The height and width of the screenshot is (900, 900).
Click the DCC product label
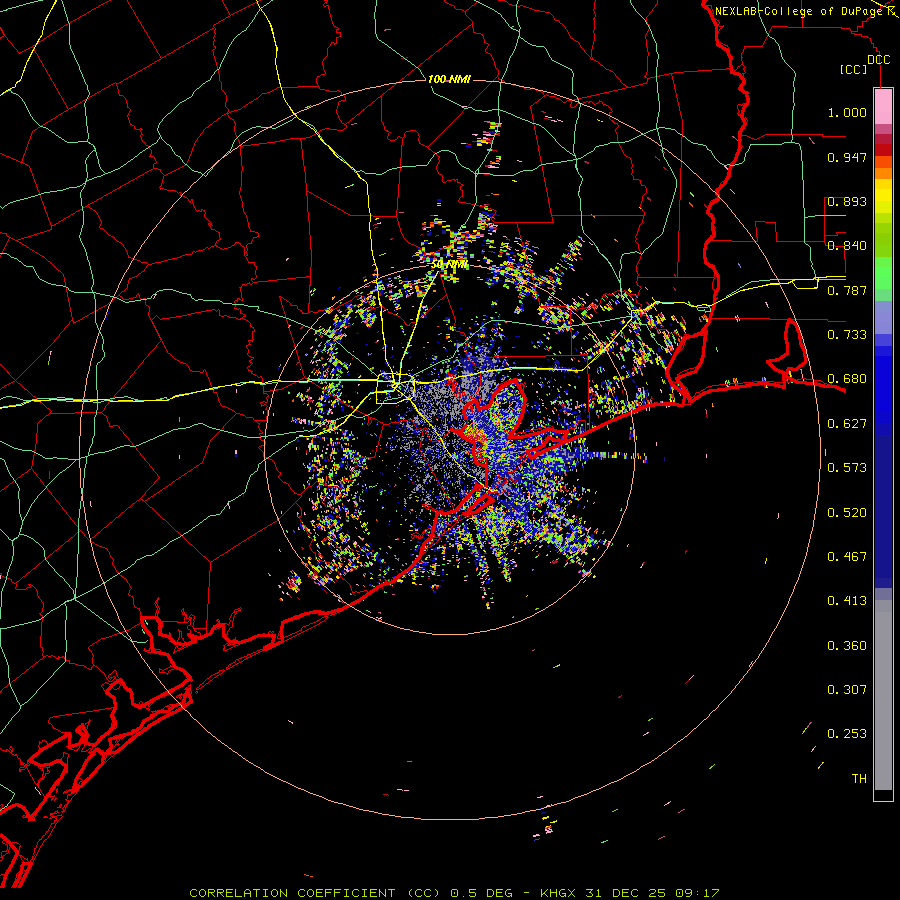[878, 60]
